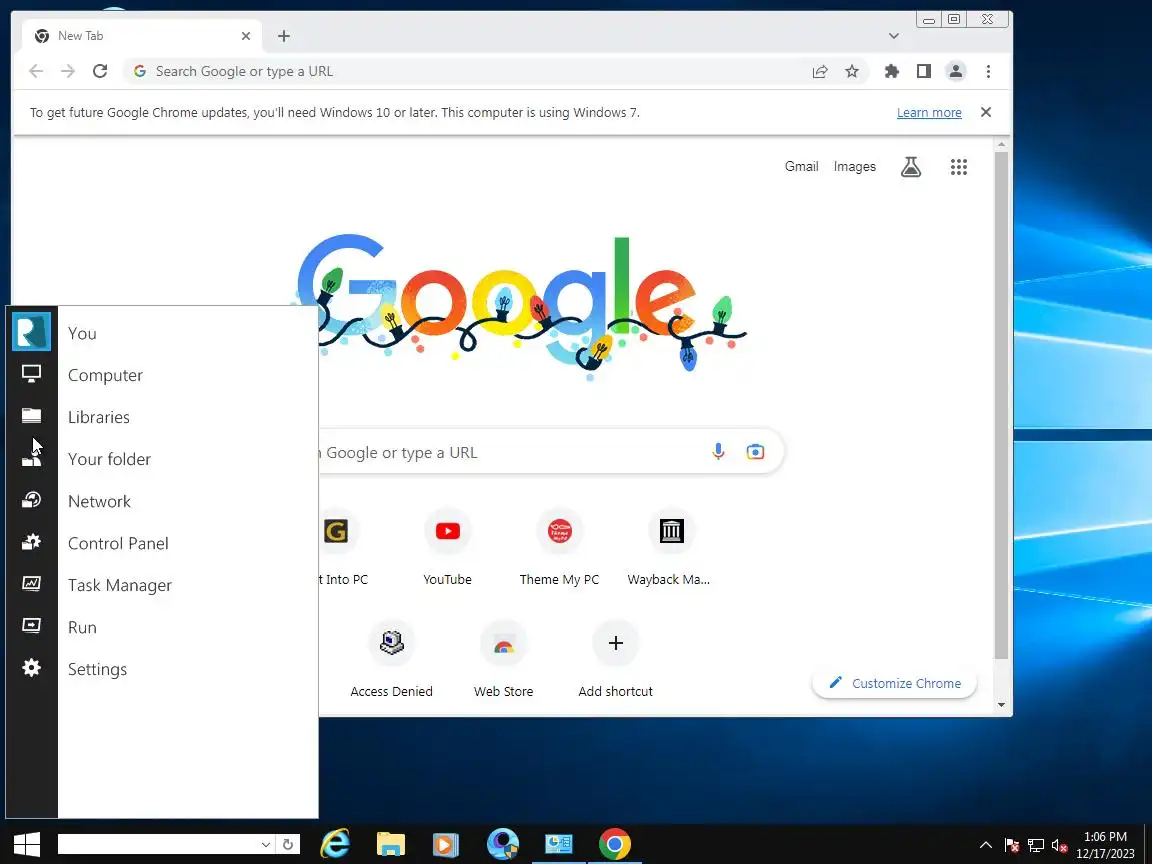Open Settings menu entry
The height and width of the screenshot is (864, 1152).
97,669
